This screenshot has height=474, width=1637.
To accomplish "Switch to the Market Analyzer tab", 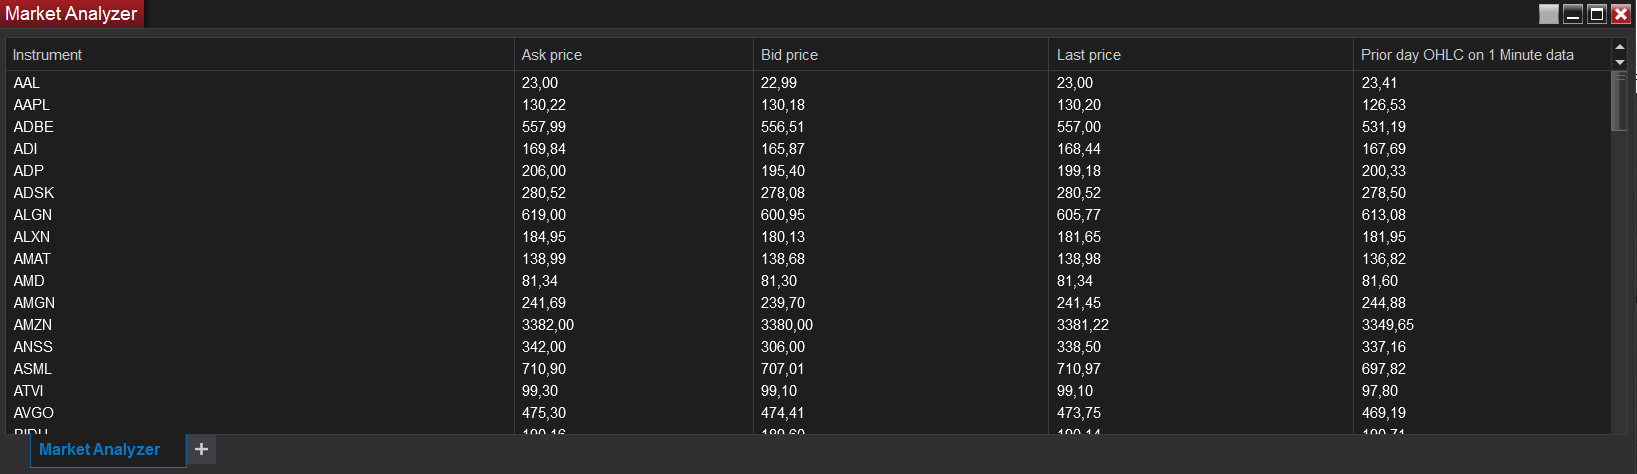I will [99, 449].
